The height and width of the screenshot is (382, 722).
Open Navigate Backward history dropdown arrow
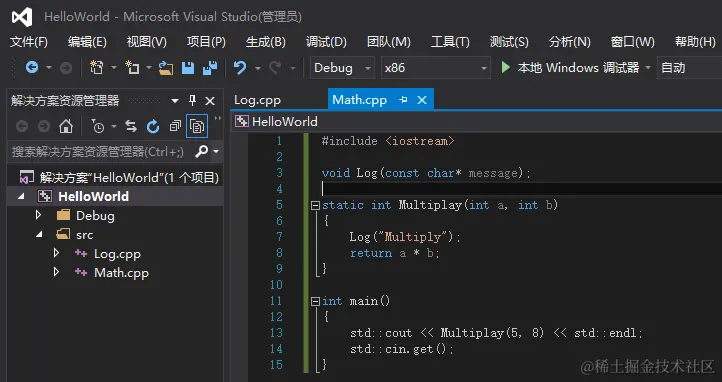pyautogui.click(x=49, y=68)
